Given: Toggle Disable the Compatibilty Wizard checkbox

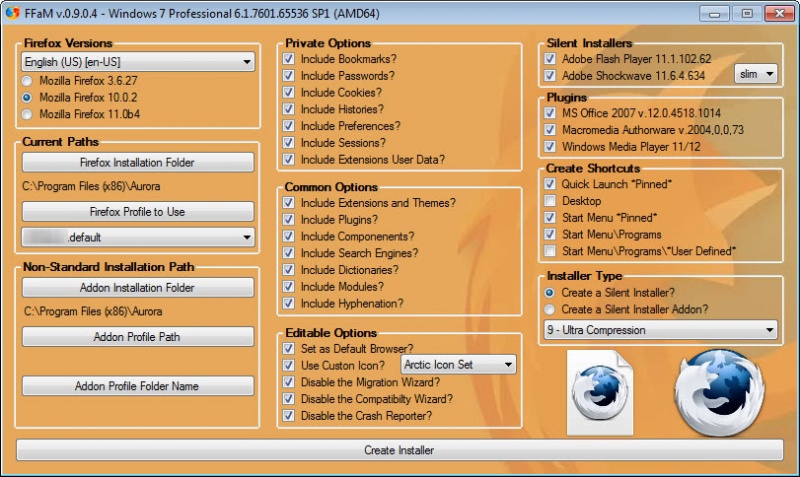Looking at the screenshot, I should (289, 398).
